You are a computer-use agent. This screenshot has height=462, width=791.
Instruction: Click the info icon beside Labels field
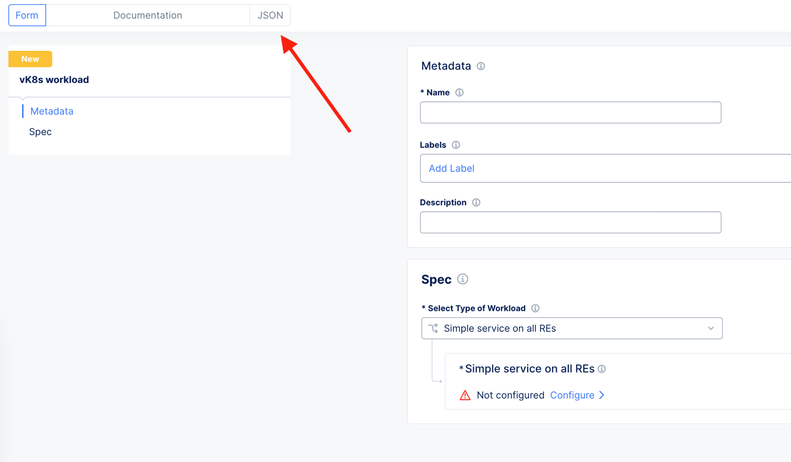coord(456,145)
